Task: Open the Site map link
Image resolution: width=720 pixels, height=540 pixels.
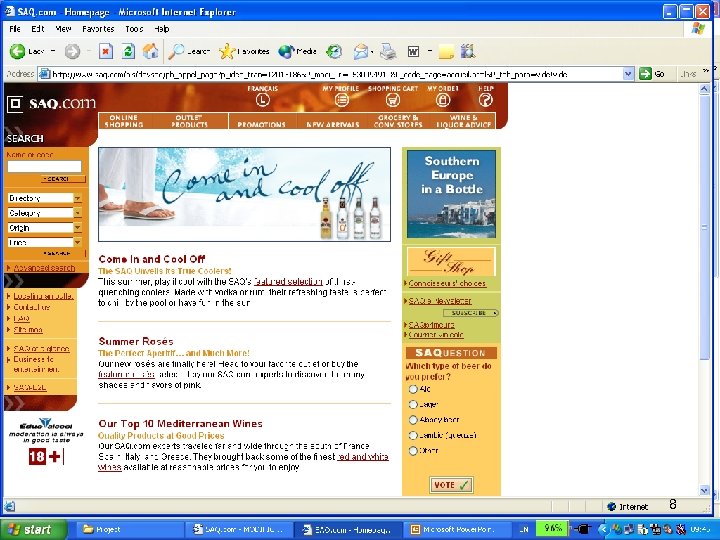Action: point(28,330)
